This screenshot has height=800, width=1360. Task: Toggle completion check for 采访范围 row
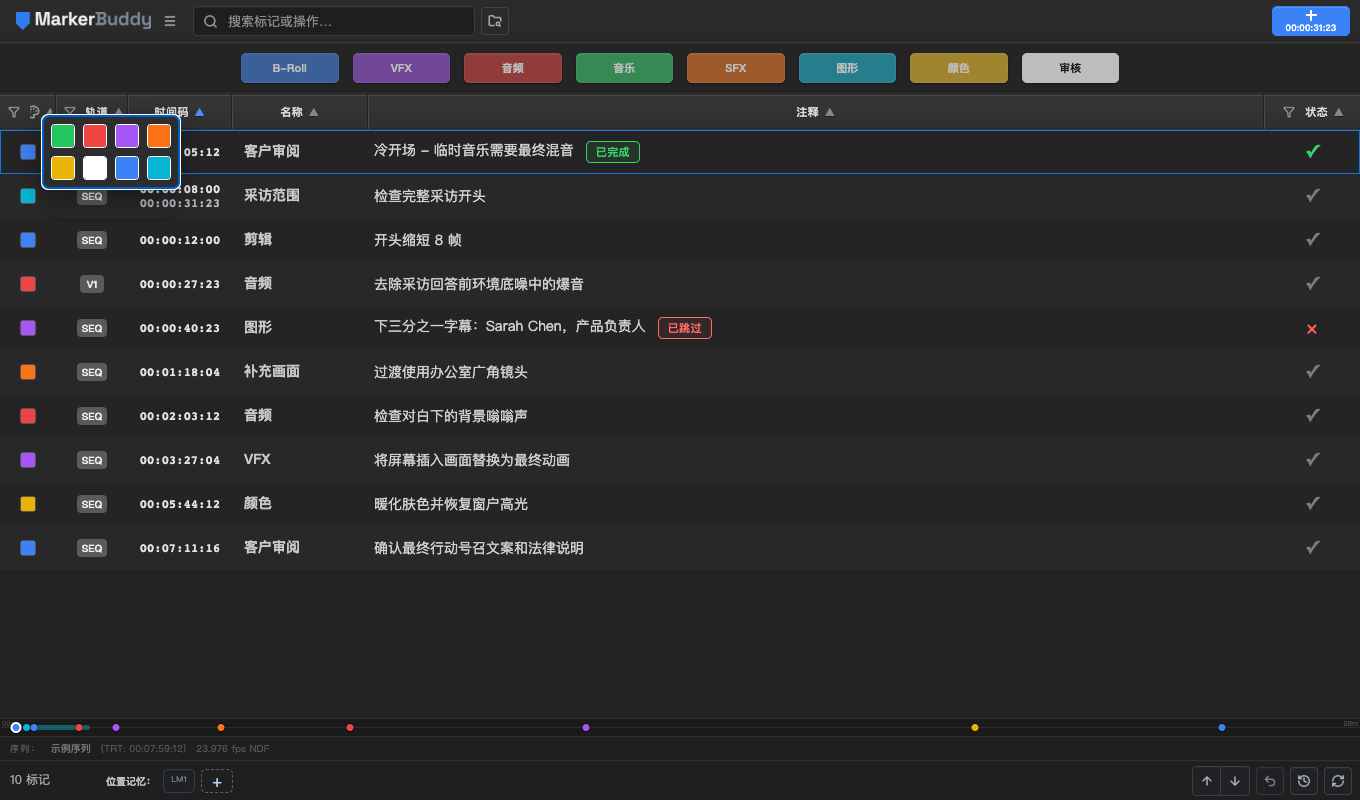1313,196
